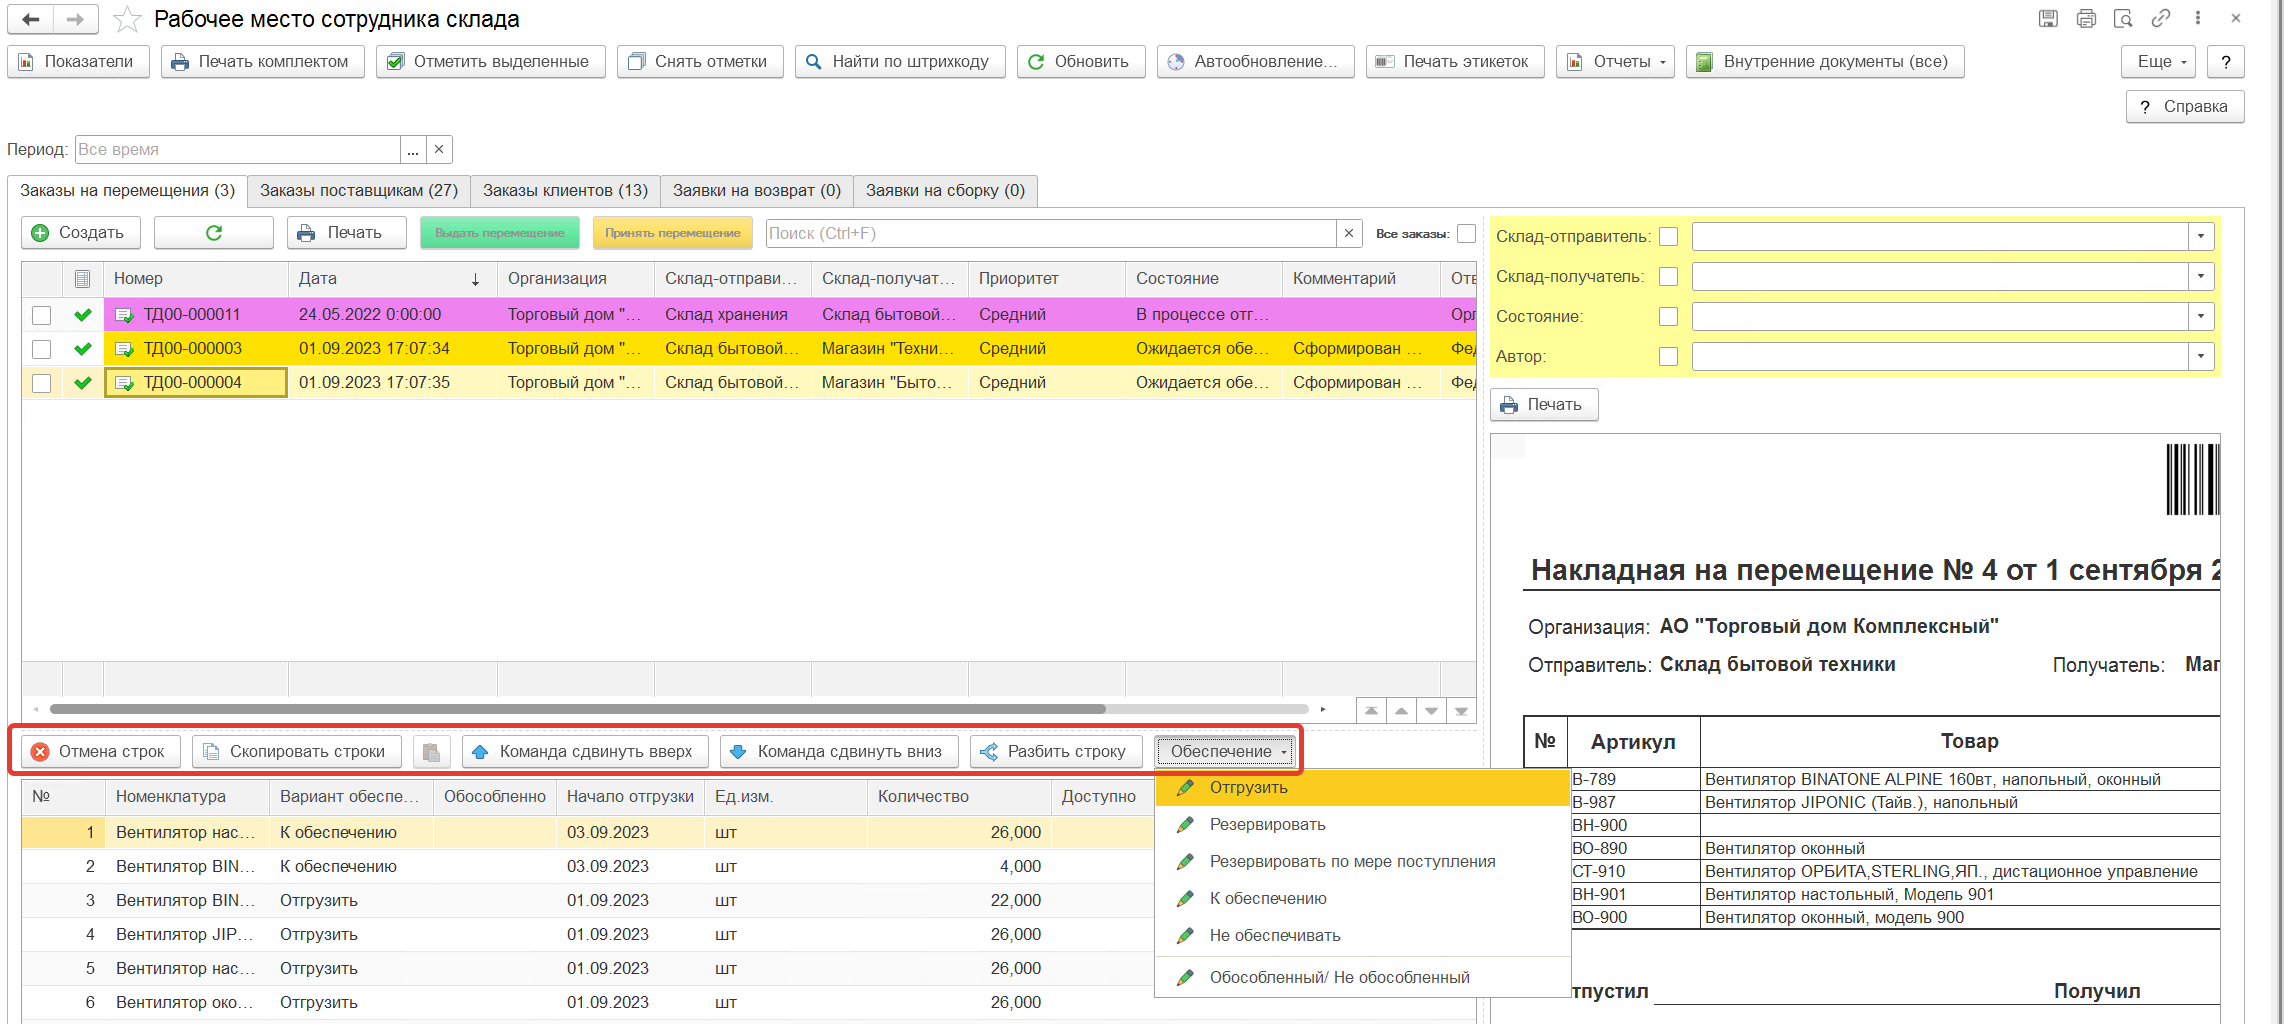Click the forward navigation arrow
Screen dimensions: 2284x1024
click(75, 19)
